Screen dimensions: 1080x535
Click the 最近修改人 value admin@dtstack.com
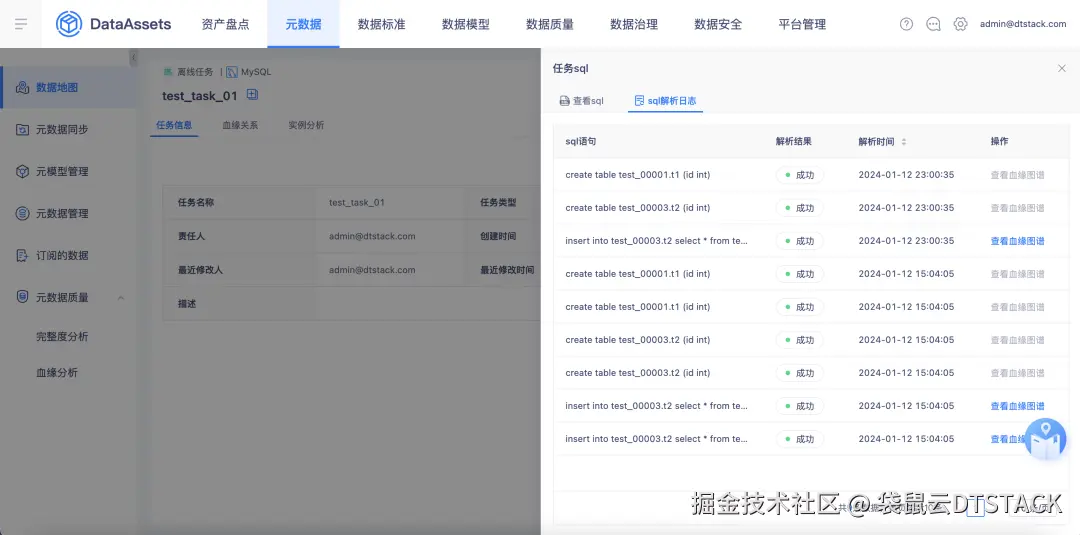coord(372,270)
